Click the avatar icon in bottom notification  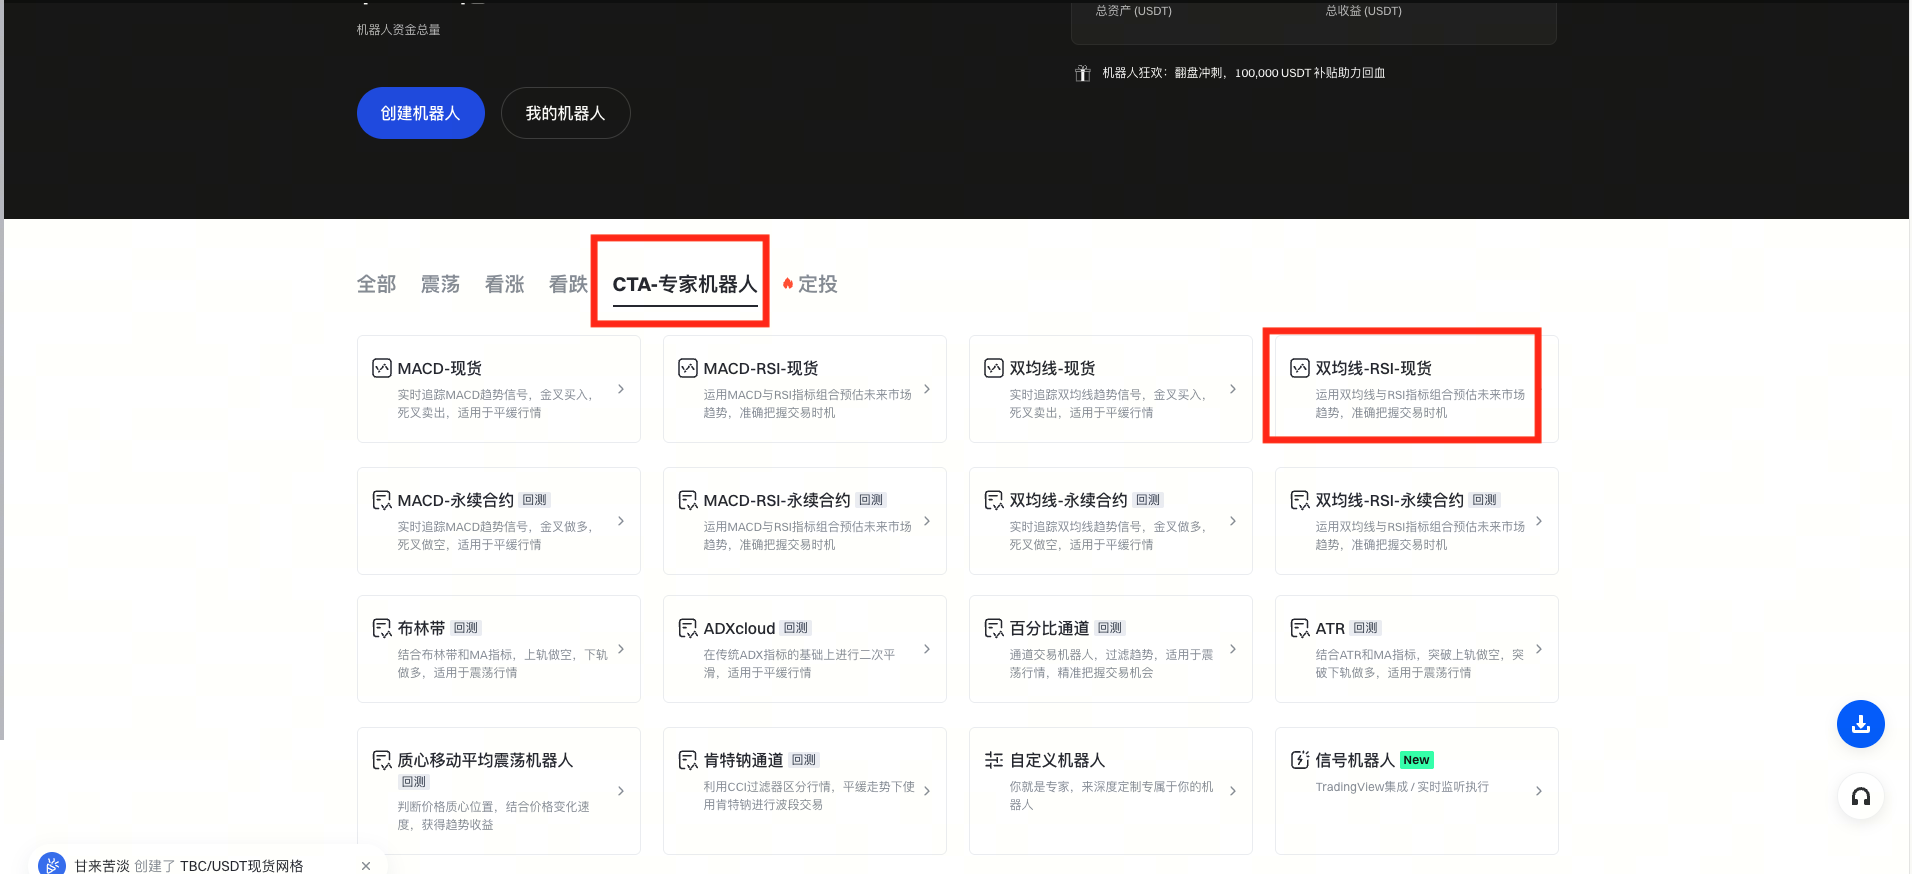pos(52,864)
